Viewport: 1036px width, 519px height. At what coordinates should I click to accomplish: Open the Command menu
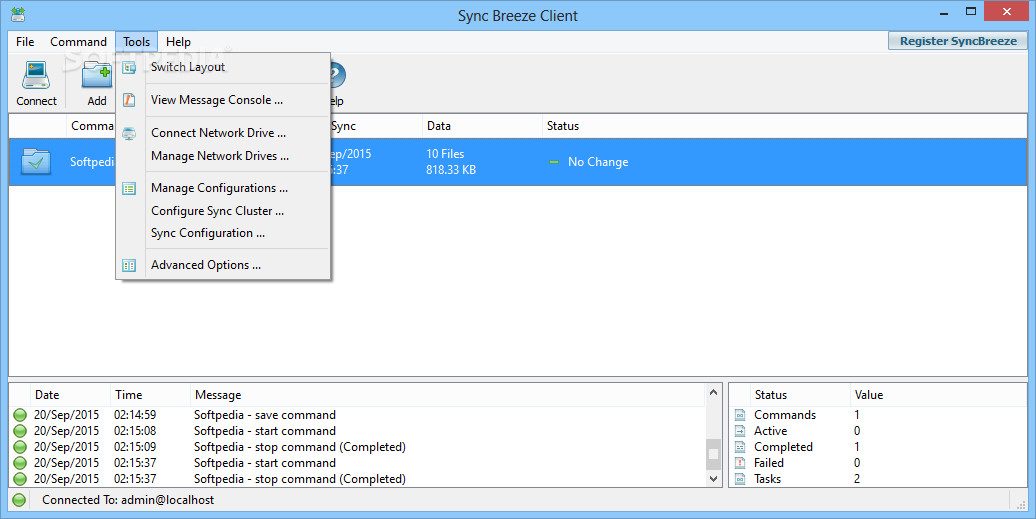tap(78, 42)
